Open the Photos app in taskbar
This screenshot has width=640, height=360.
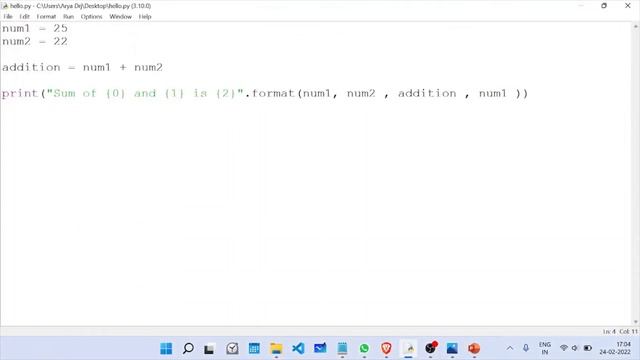point(452,348)
